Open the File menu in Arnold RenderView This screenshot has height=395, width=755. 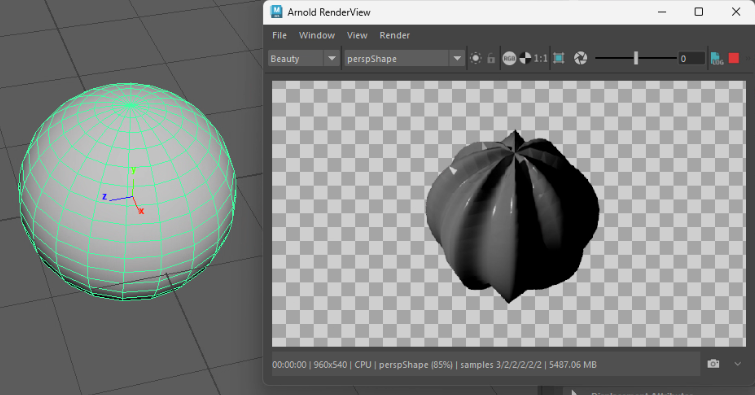[279, 35]
